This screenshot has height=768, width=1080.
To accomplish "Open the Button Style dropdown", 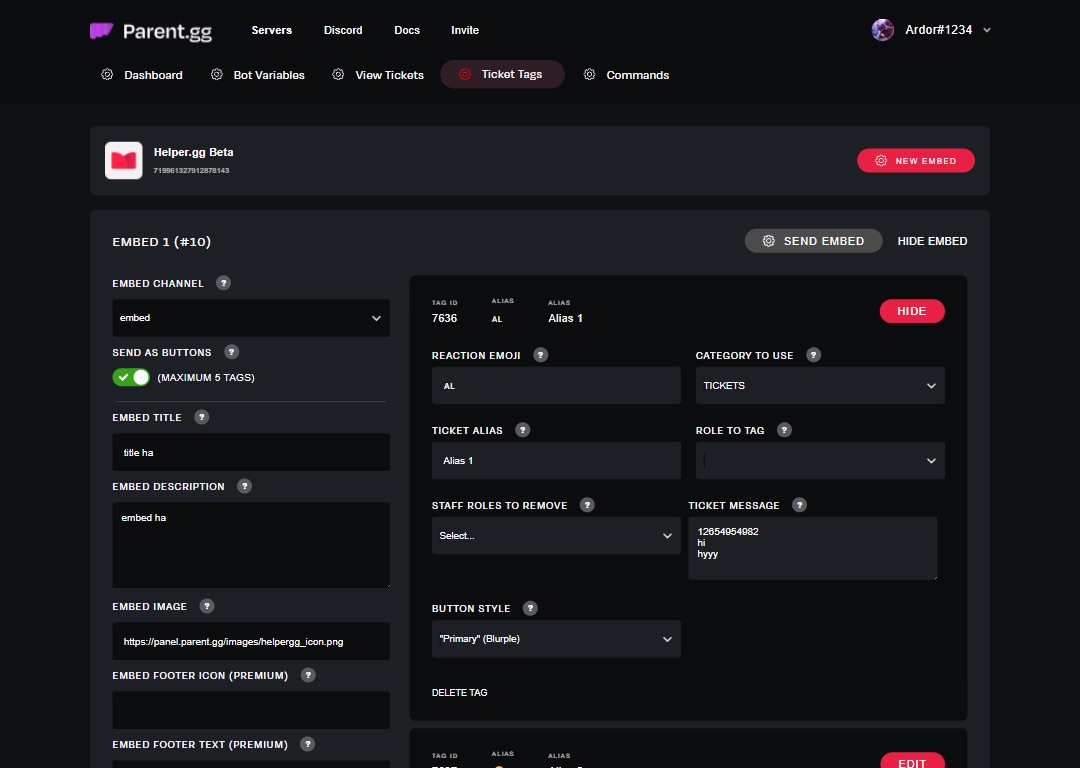I will point(556,639).
